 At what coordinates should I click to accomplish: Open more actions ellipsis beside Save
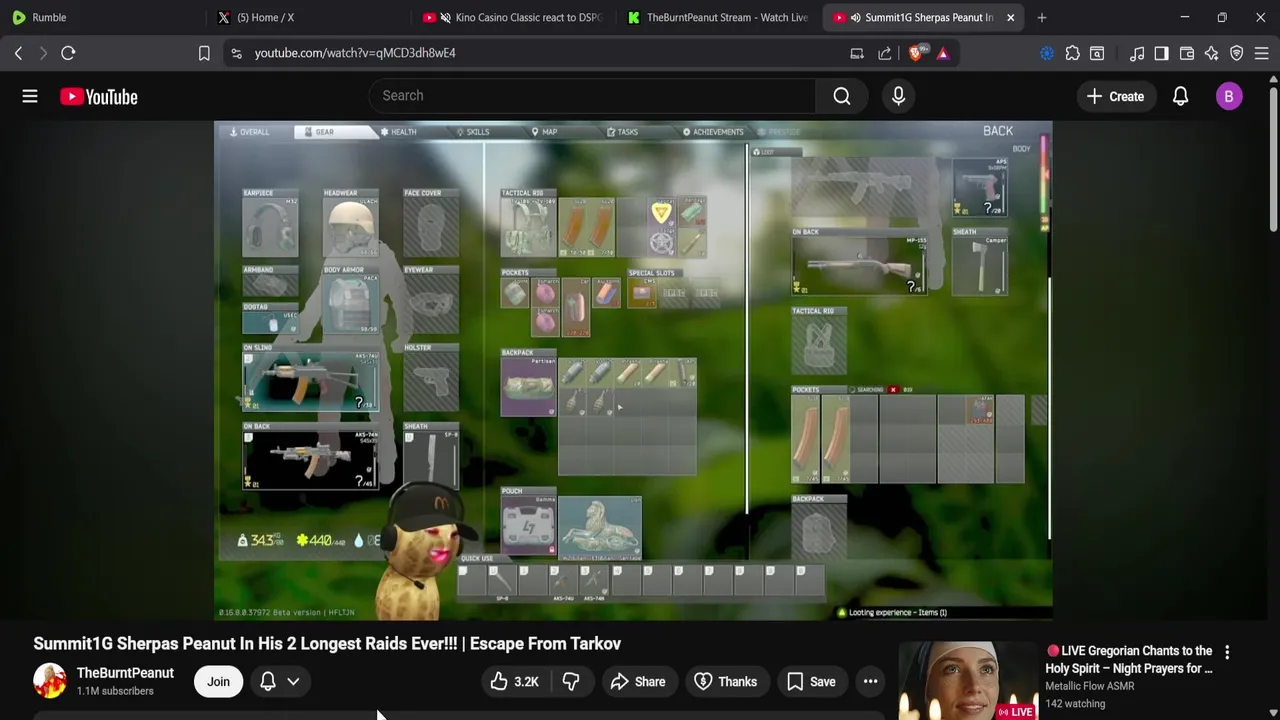[x=871, y=682]
